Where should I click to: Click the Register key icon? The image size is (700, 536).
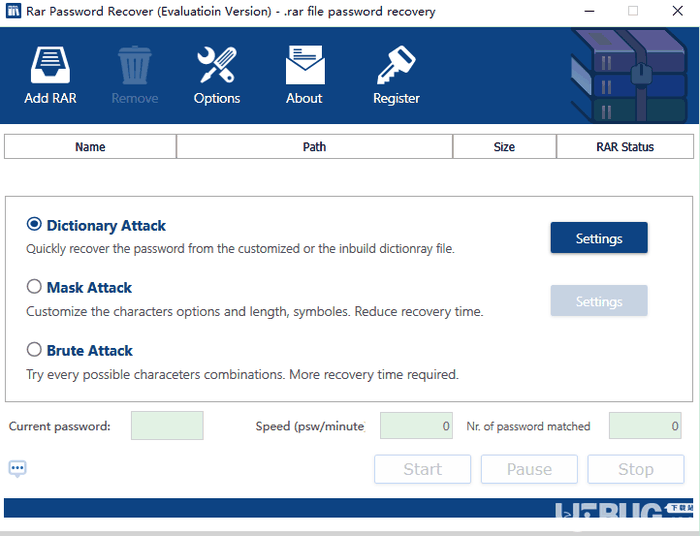tap(396, 65)
